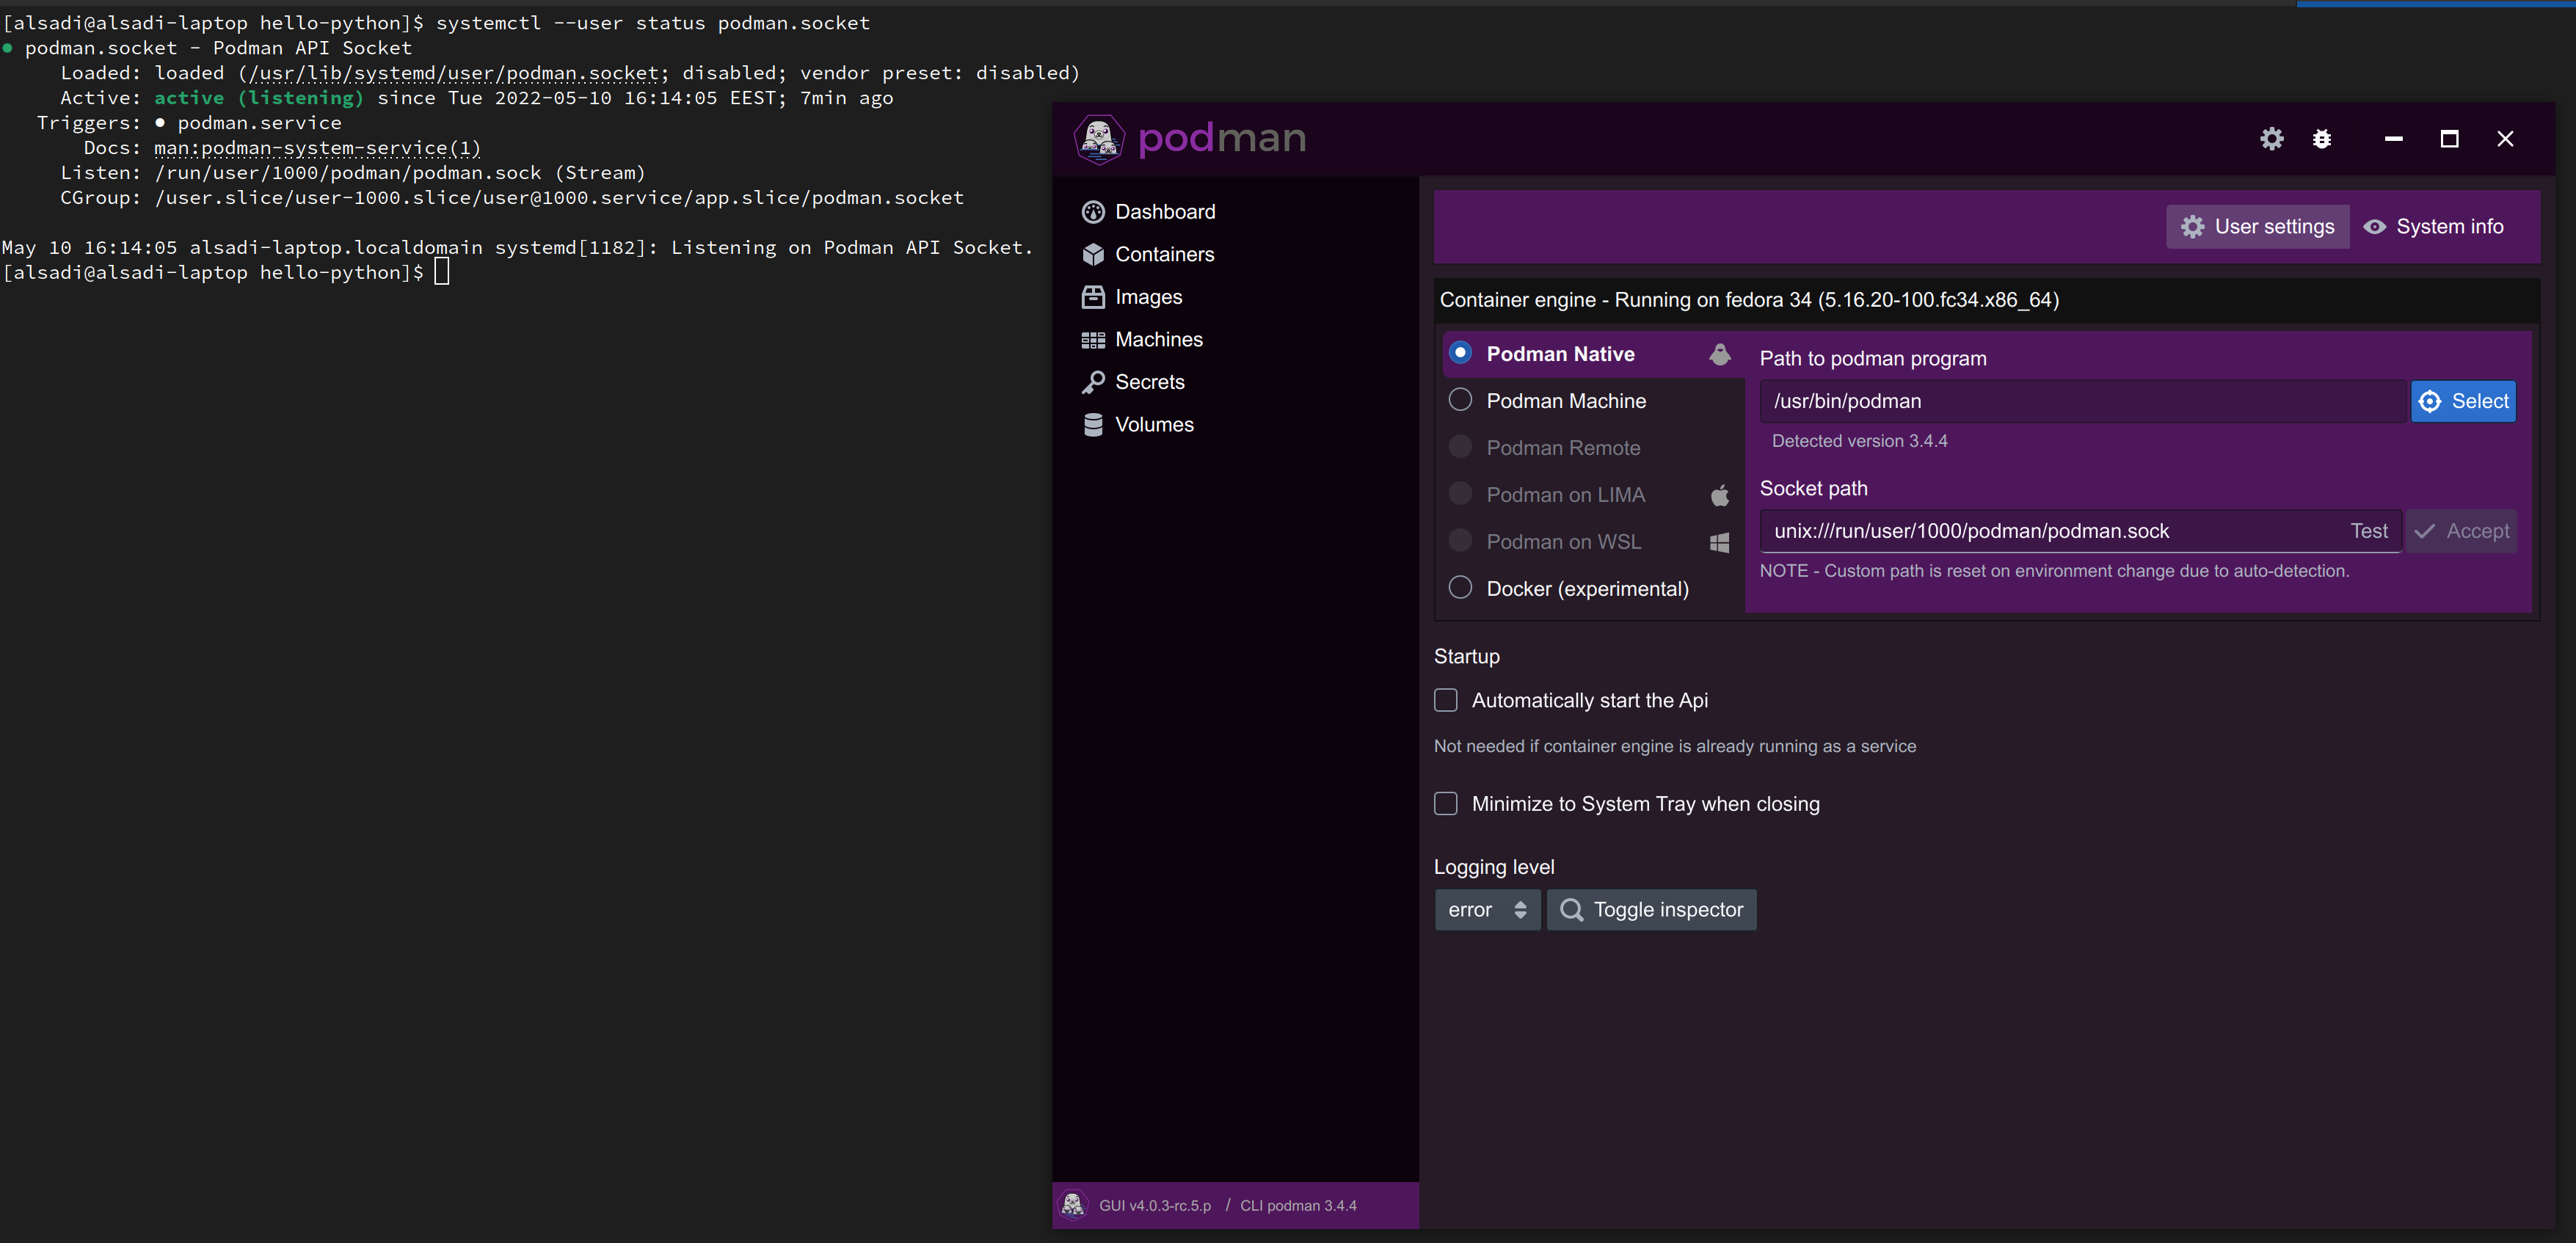
Task: Open the Containers section
Action: [x=1164, y=254]
